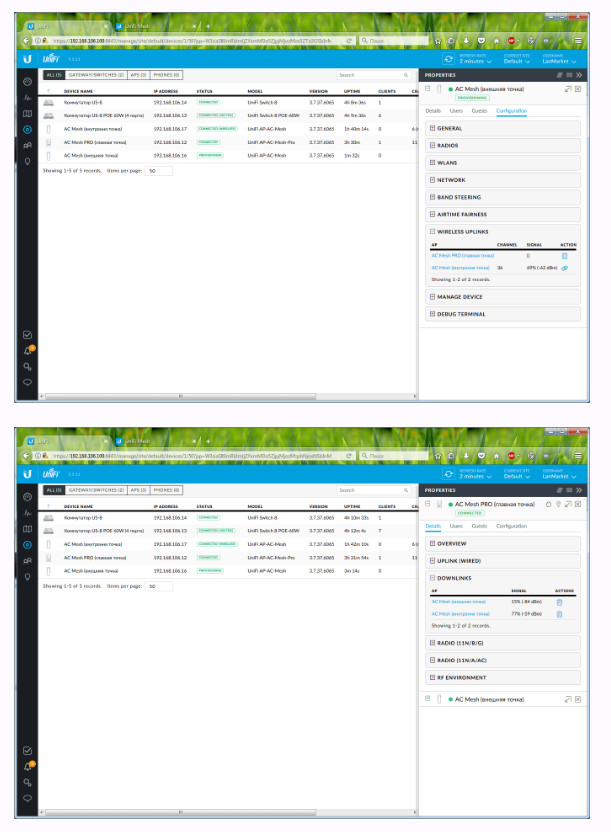611x832 pixels.
Task: Select row 192.168.106.14 in upper device list
Action: coord(228,102)
